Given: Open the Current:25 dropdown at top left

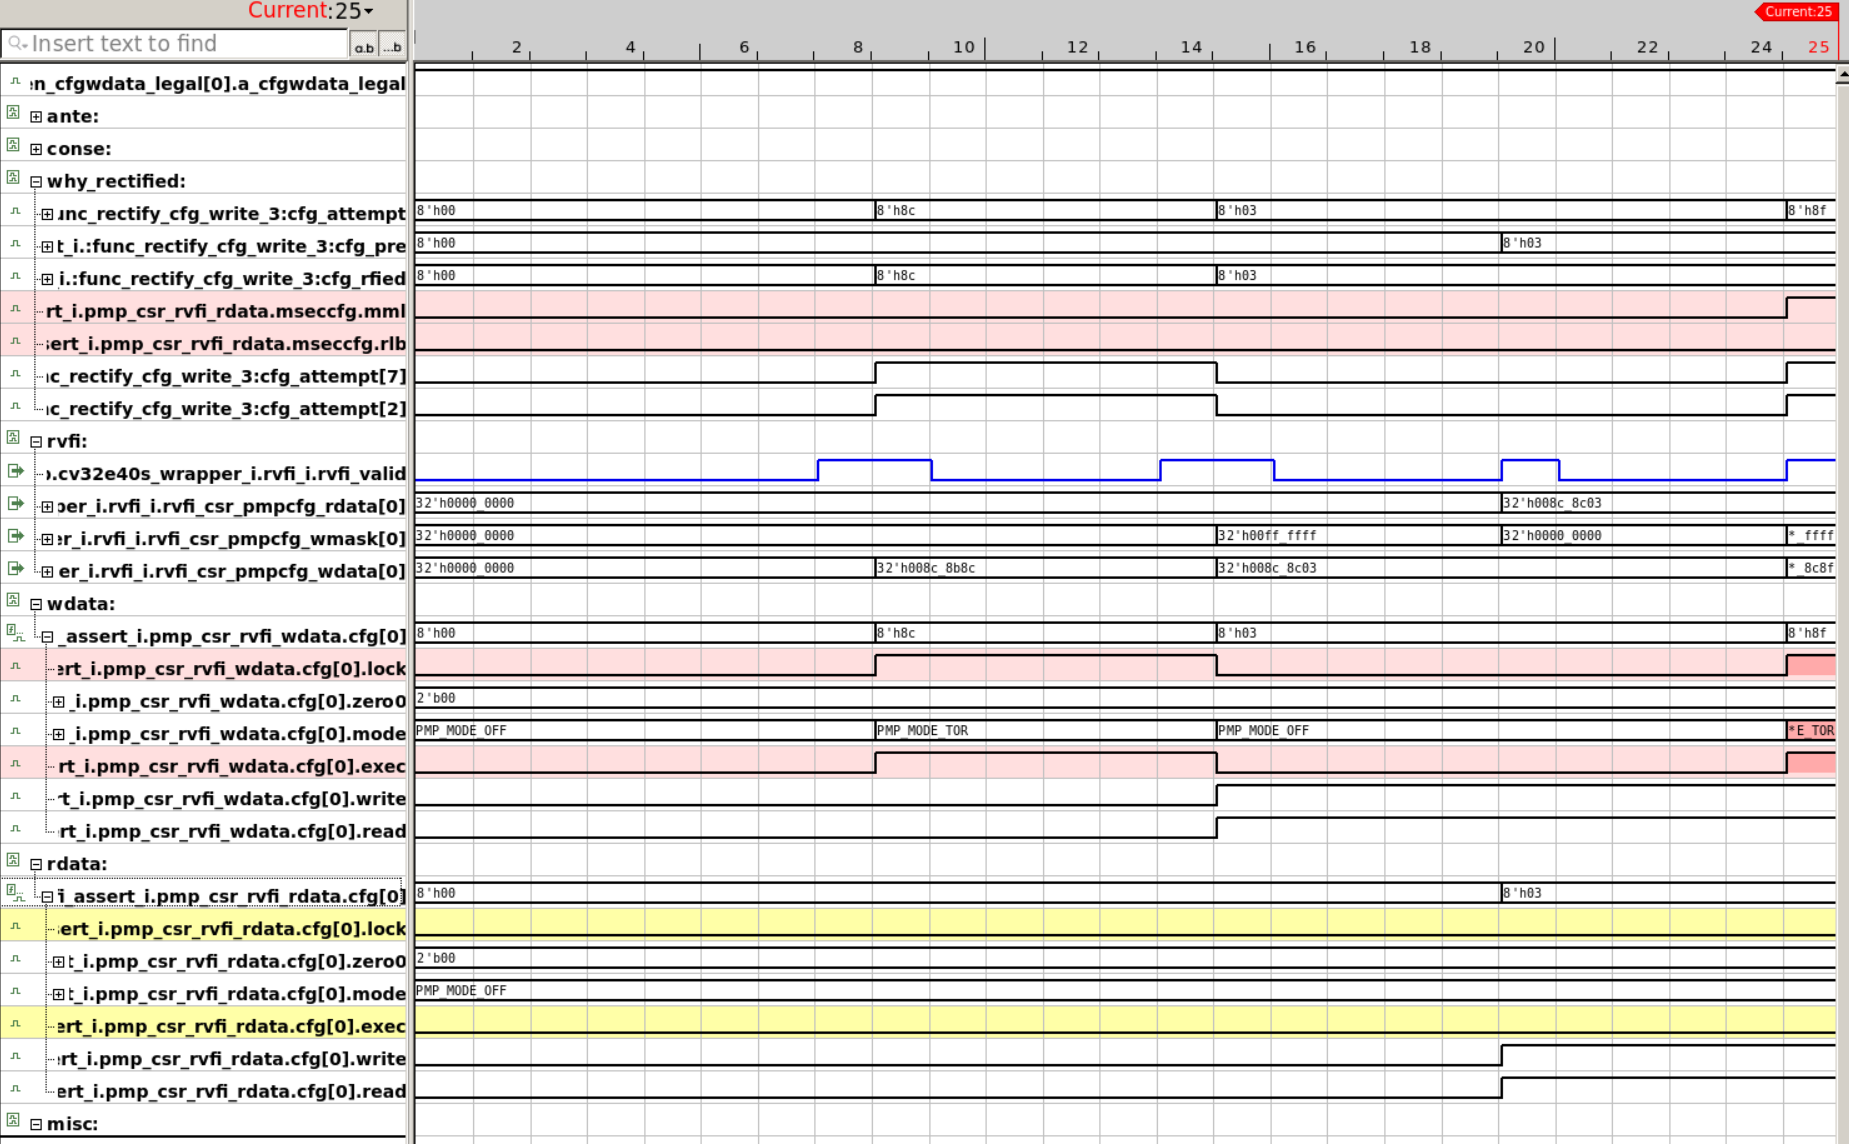Looking at the screenshot, I should pyautogui.click(x=366, y=11).
